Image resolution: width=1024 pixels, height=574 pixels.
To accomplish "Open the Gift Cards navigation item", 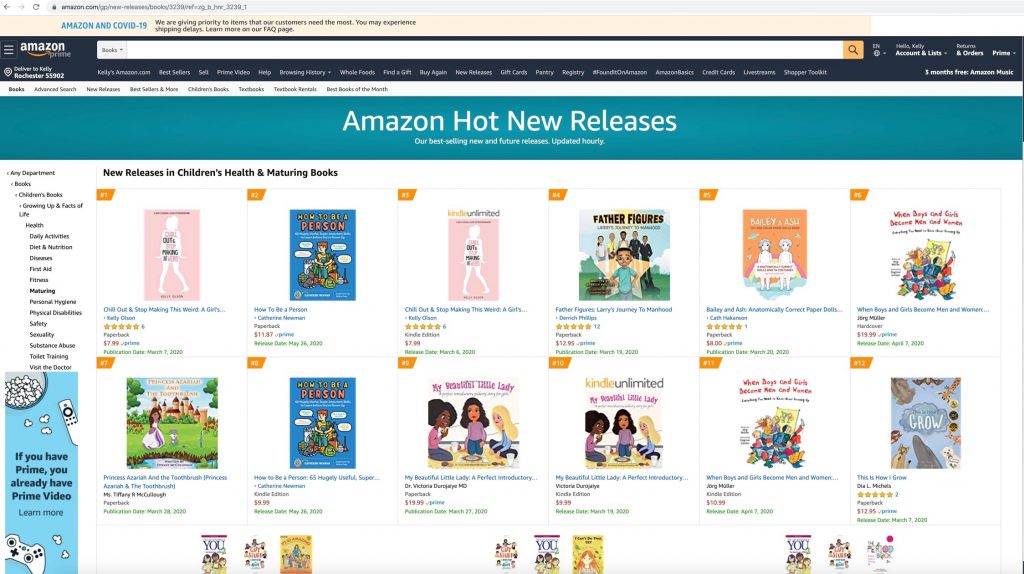I will pyautogui.click(x=513, y=72).
